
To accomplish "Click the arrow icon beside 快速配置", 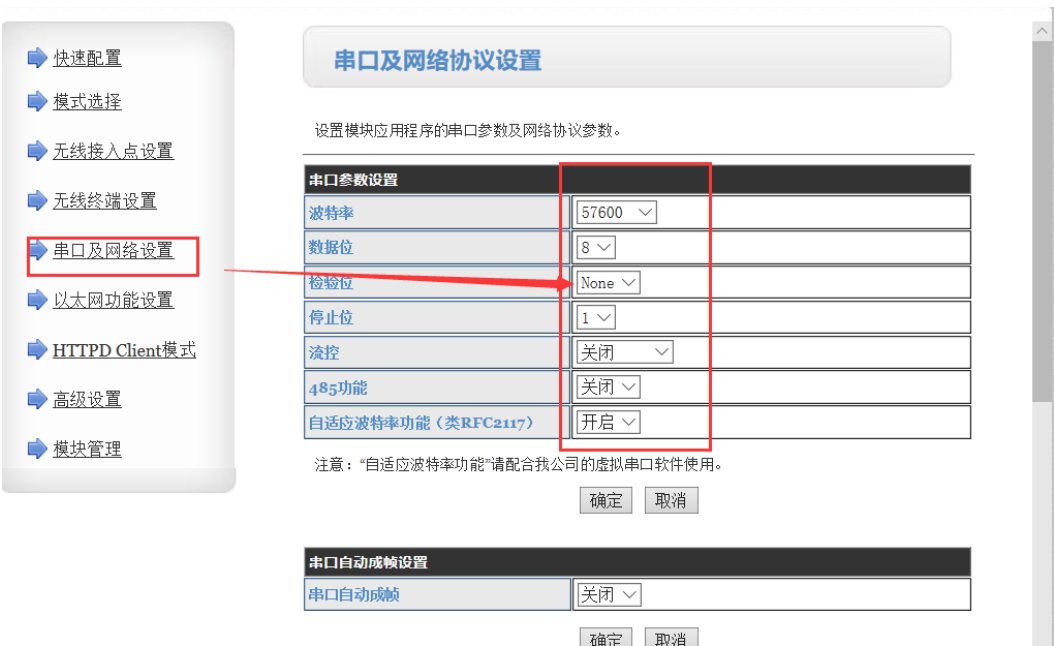I will tap(37, 58).
